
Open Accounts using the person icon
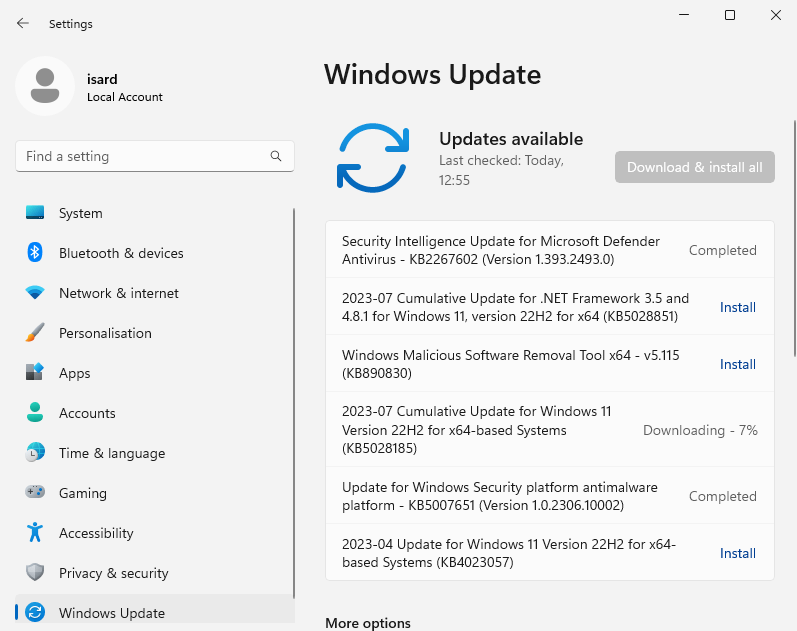point(35,413)
